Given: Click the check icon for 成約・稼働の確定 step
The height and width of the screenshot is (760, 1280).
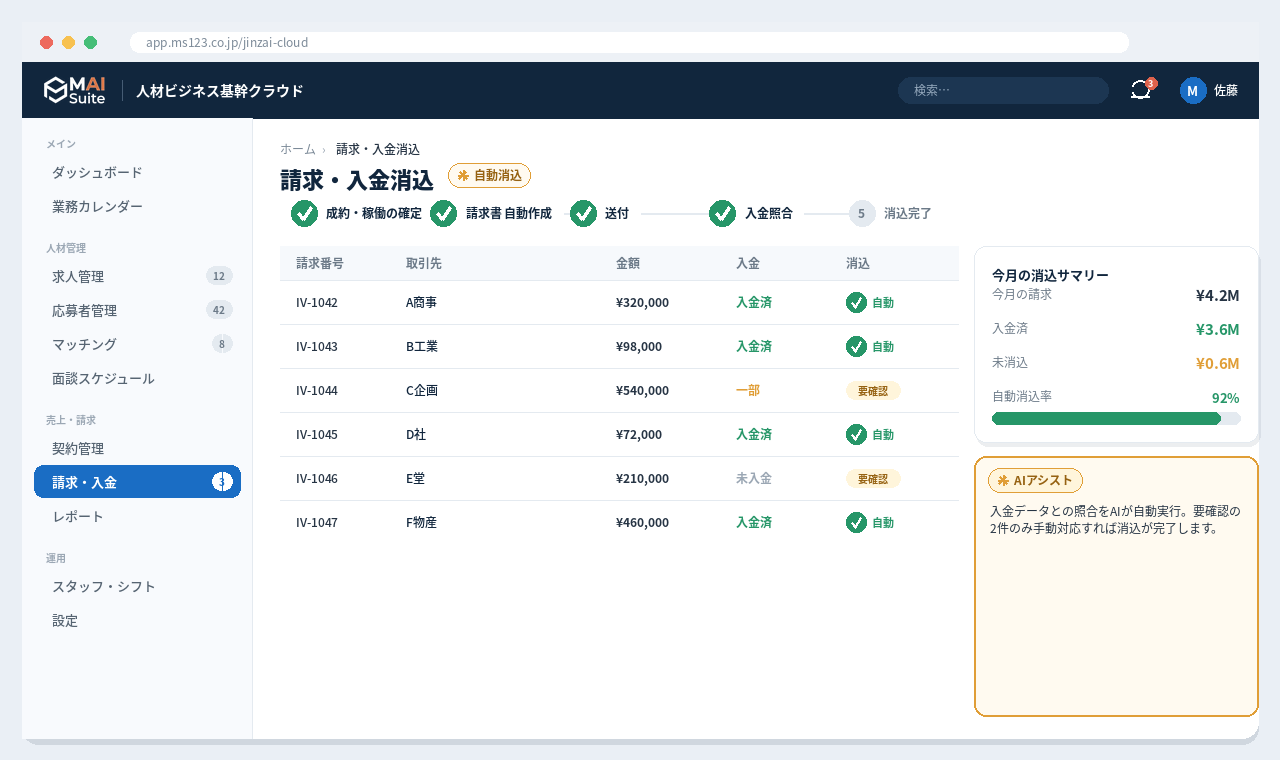Looking at the screenshot, I should pyautogui.click(x=304, y=213).
